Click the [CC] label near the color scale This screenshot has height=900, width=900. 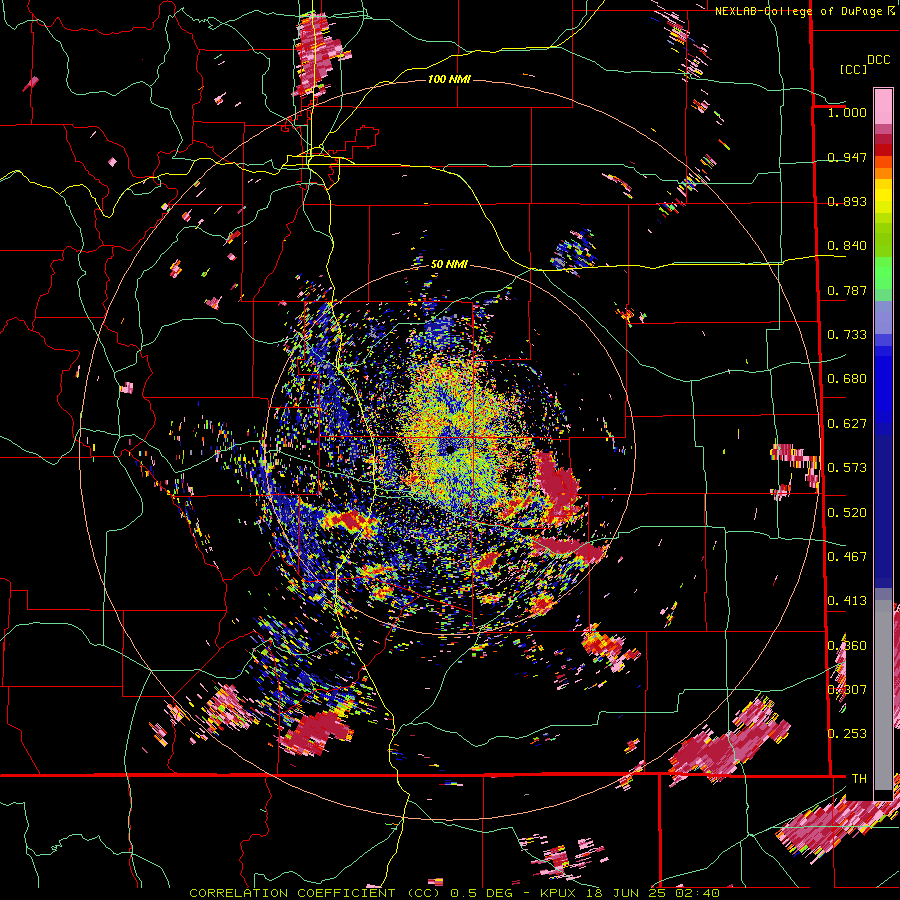[x=853, y=69]
